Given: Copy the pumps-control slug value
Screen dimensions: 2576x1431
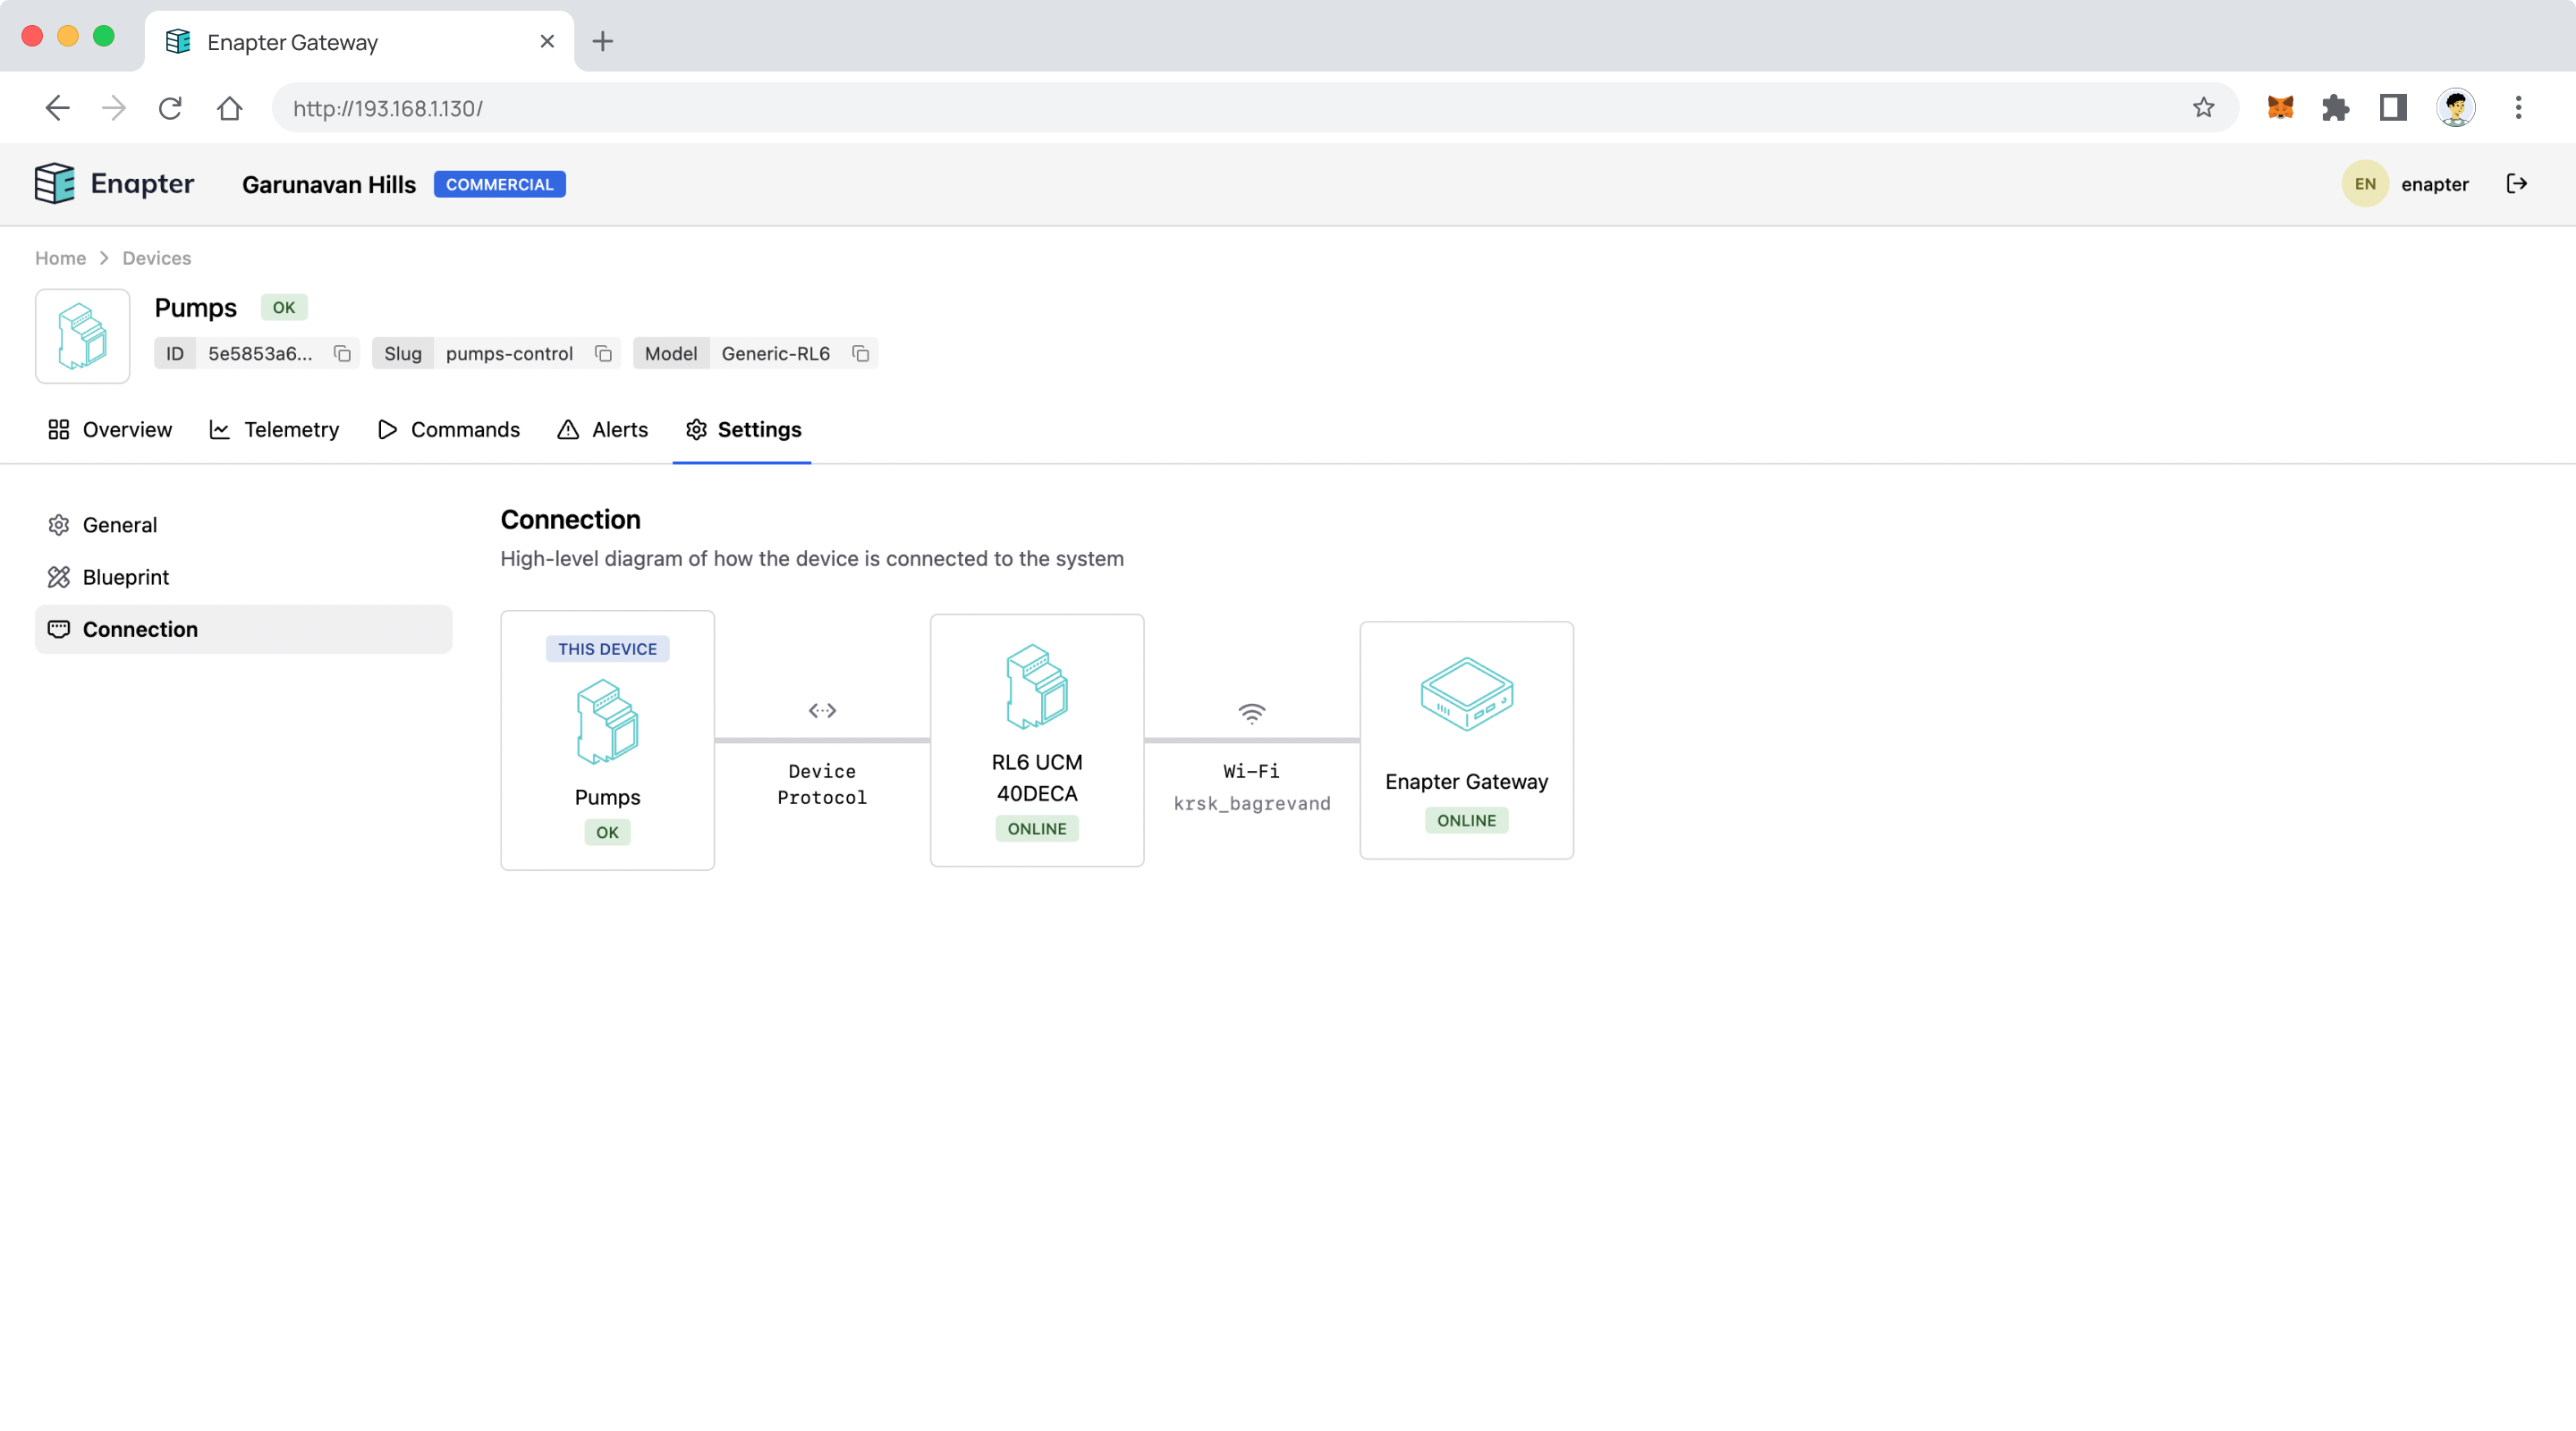Looking at the screenshot, I should (603, 354).
